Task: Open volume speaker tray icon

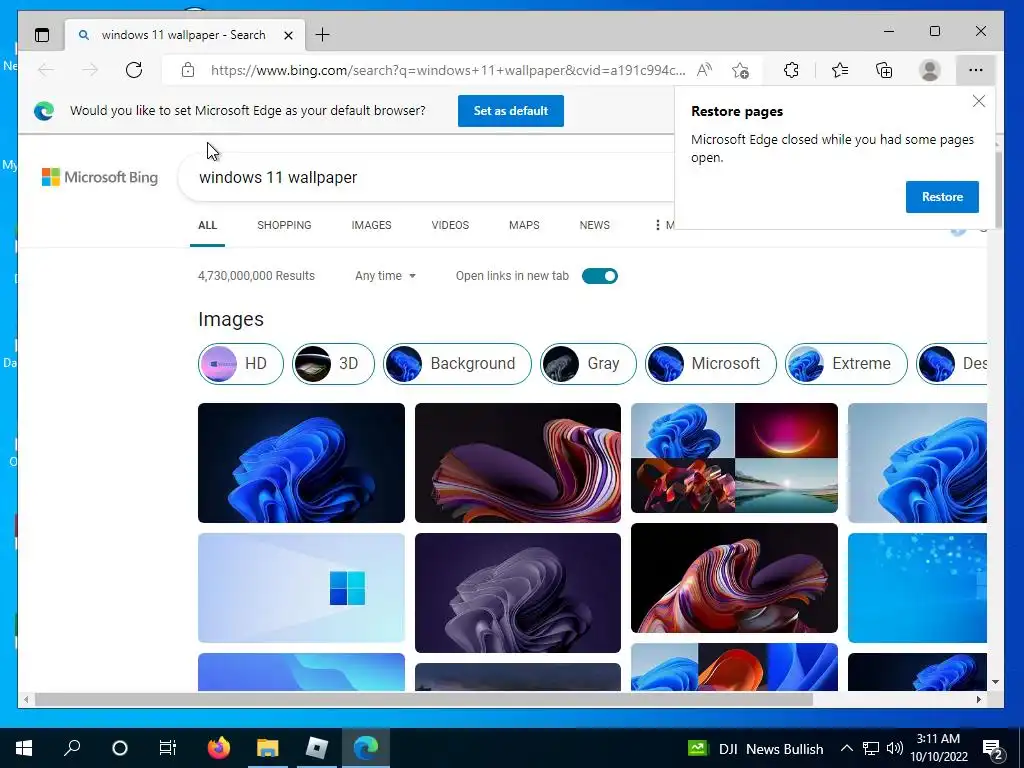Action: pos(894,748)
